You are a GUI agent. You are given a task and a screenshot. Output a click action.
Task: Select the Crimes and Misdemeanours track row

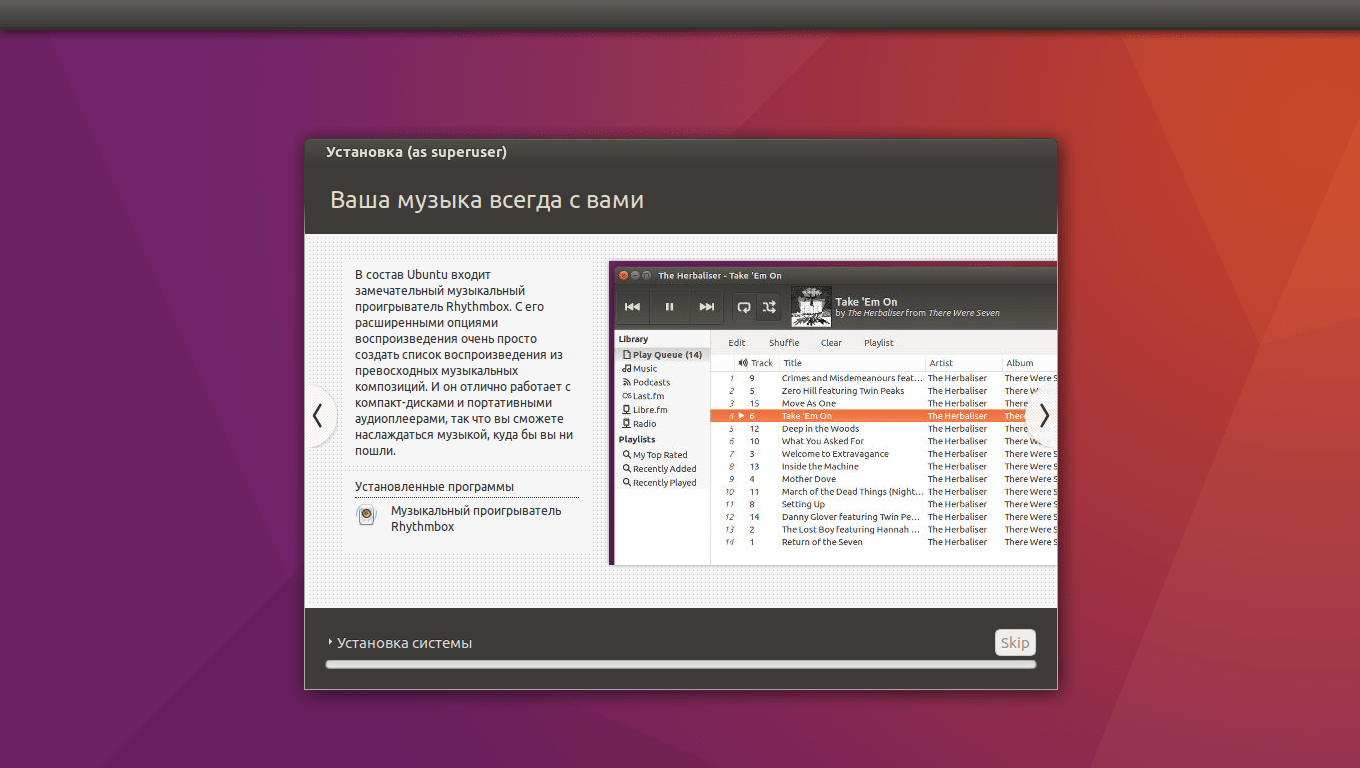pos(884,378)
